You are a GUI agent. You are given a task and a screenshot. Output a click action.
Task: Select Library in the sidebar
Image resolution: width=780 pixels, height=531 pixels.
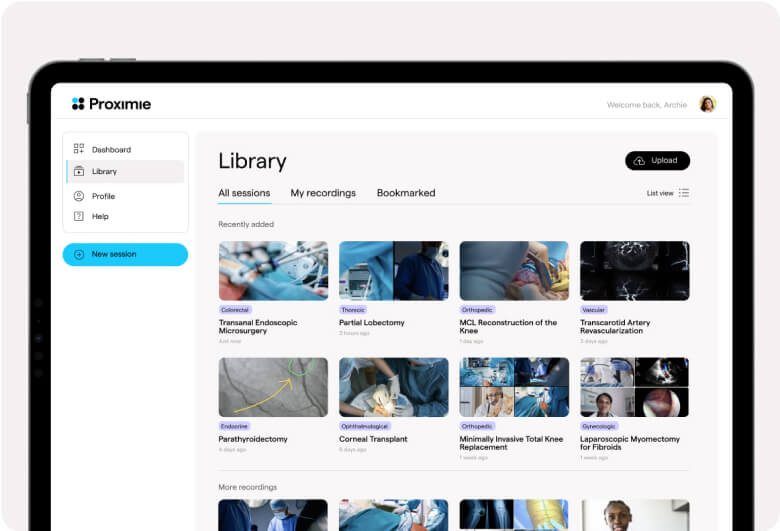point(125,171)
